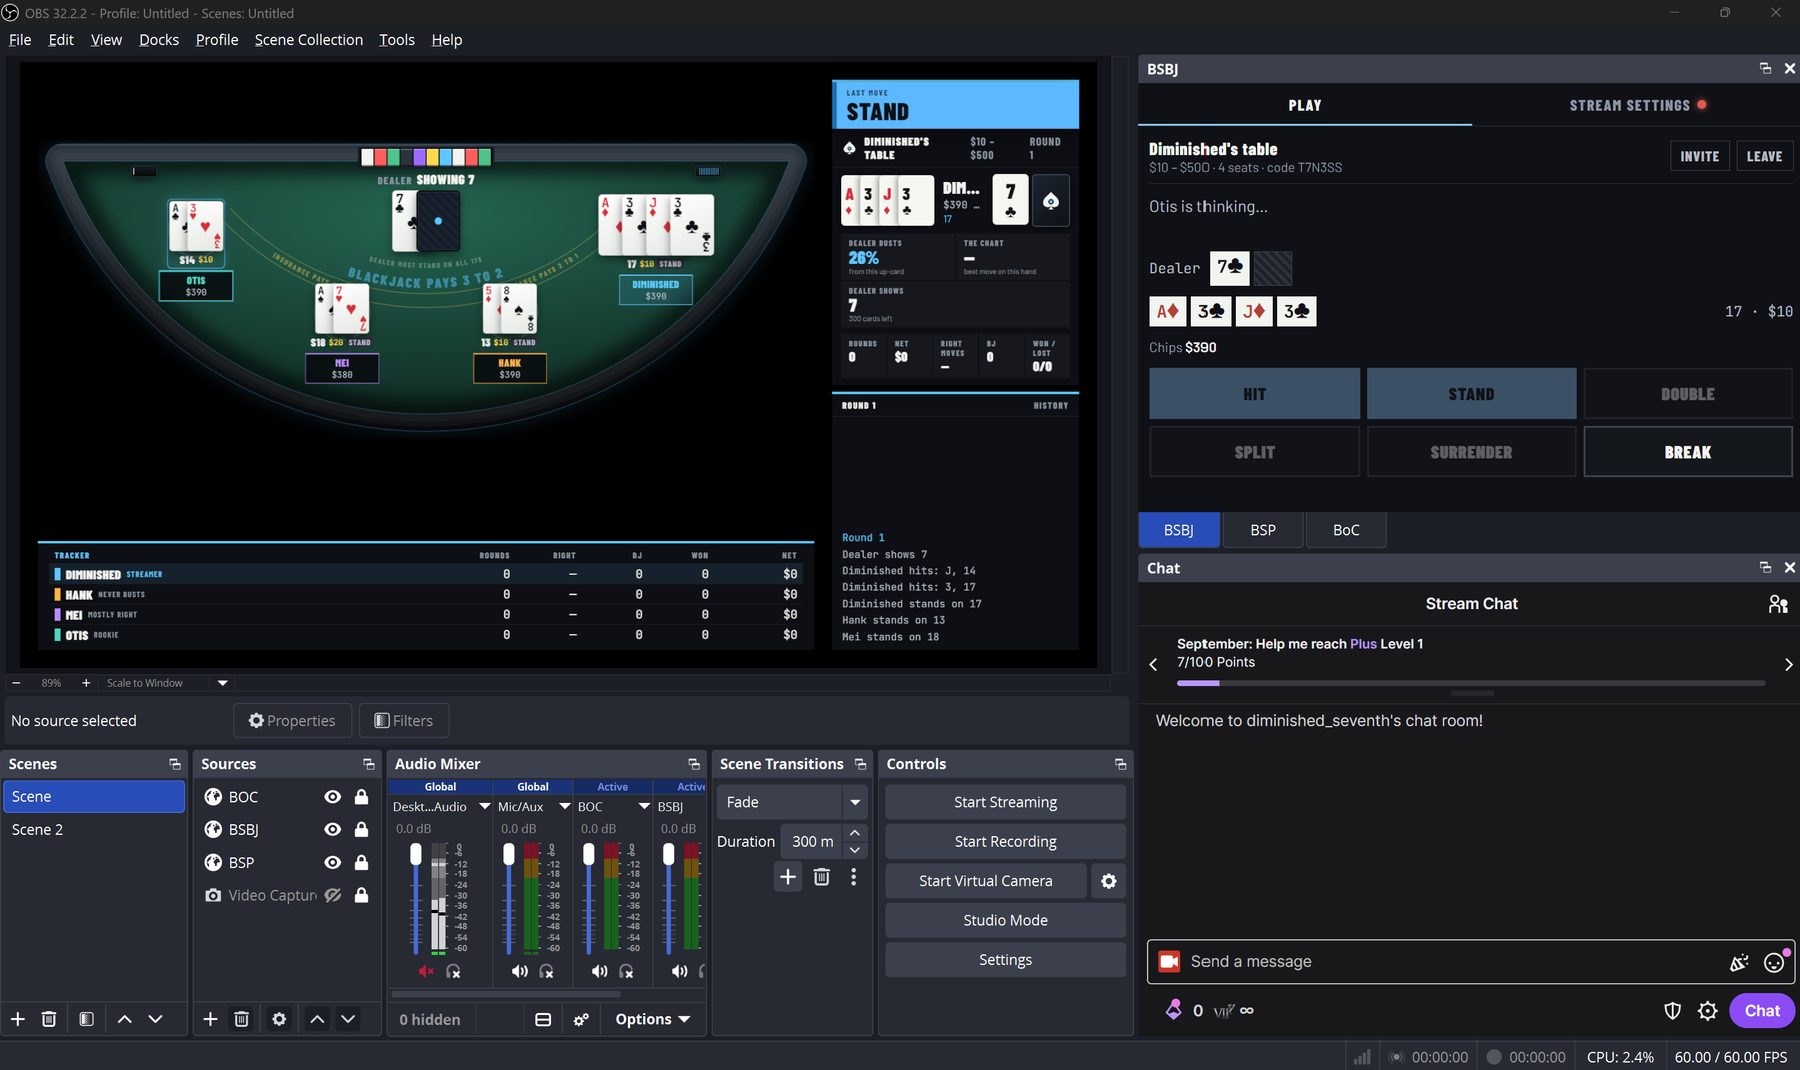Switch to the BoC dock tab
The width and height of the screenshot is (1800, 1070).
click(x=1346, y=530)
